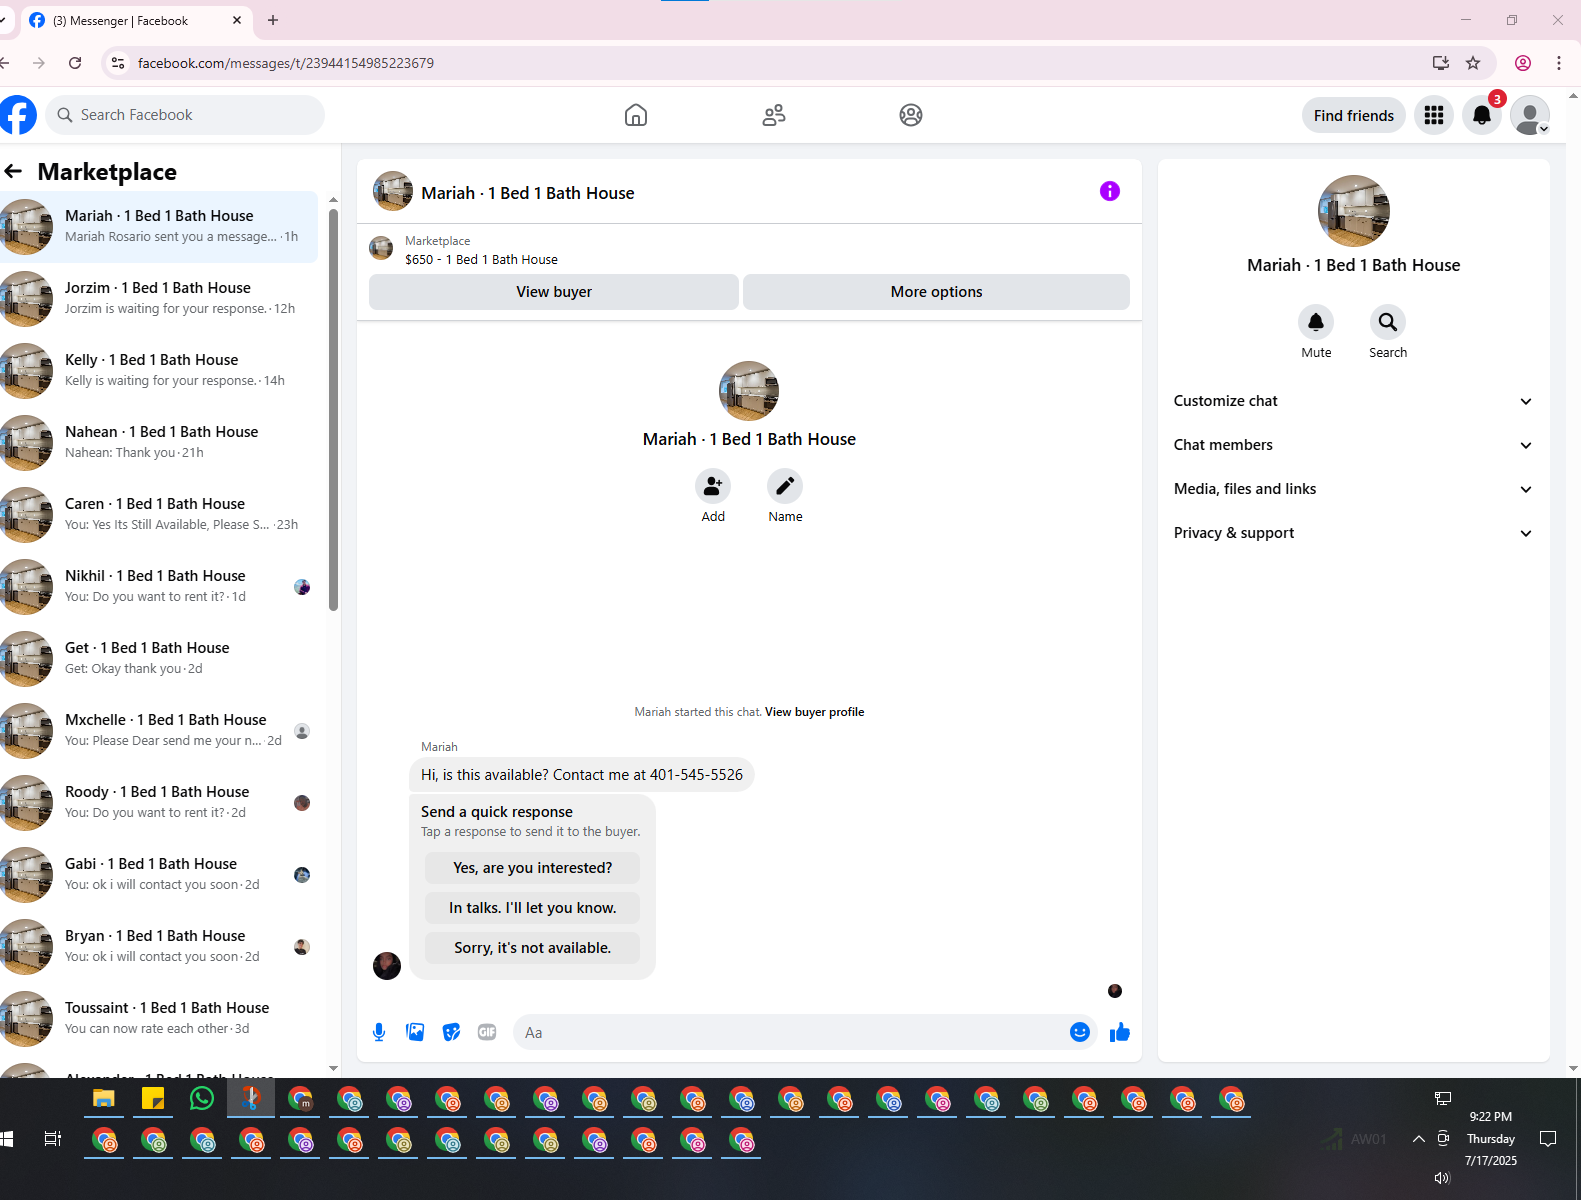This screenshot has width=1581, height=1200.
Task: Open the account profile avatar menu
Action: tap(1530, 115)
